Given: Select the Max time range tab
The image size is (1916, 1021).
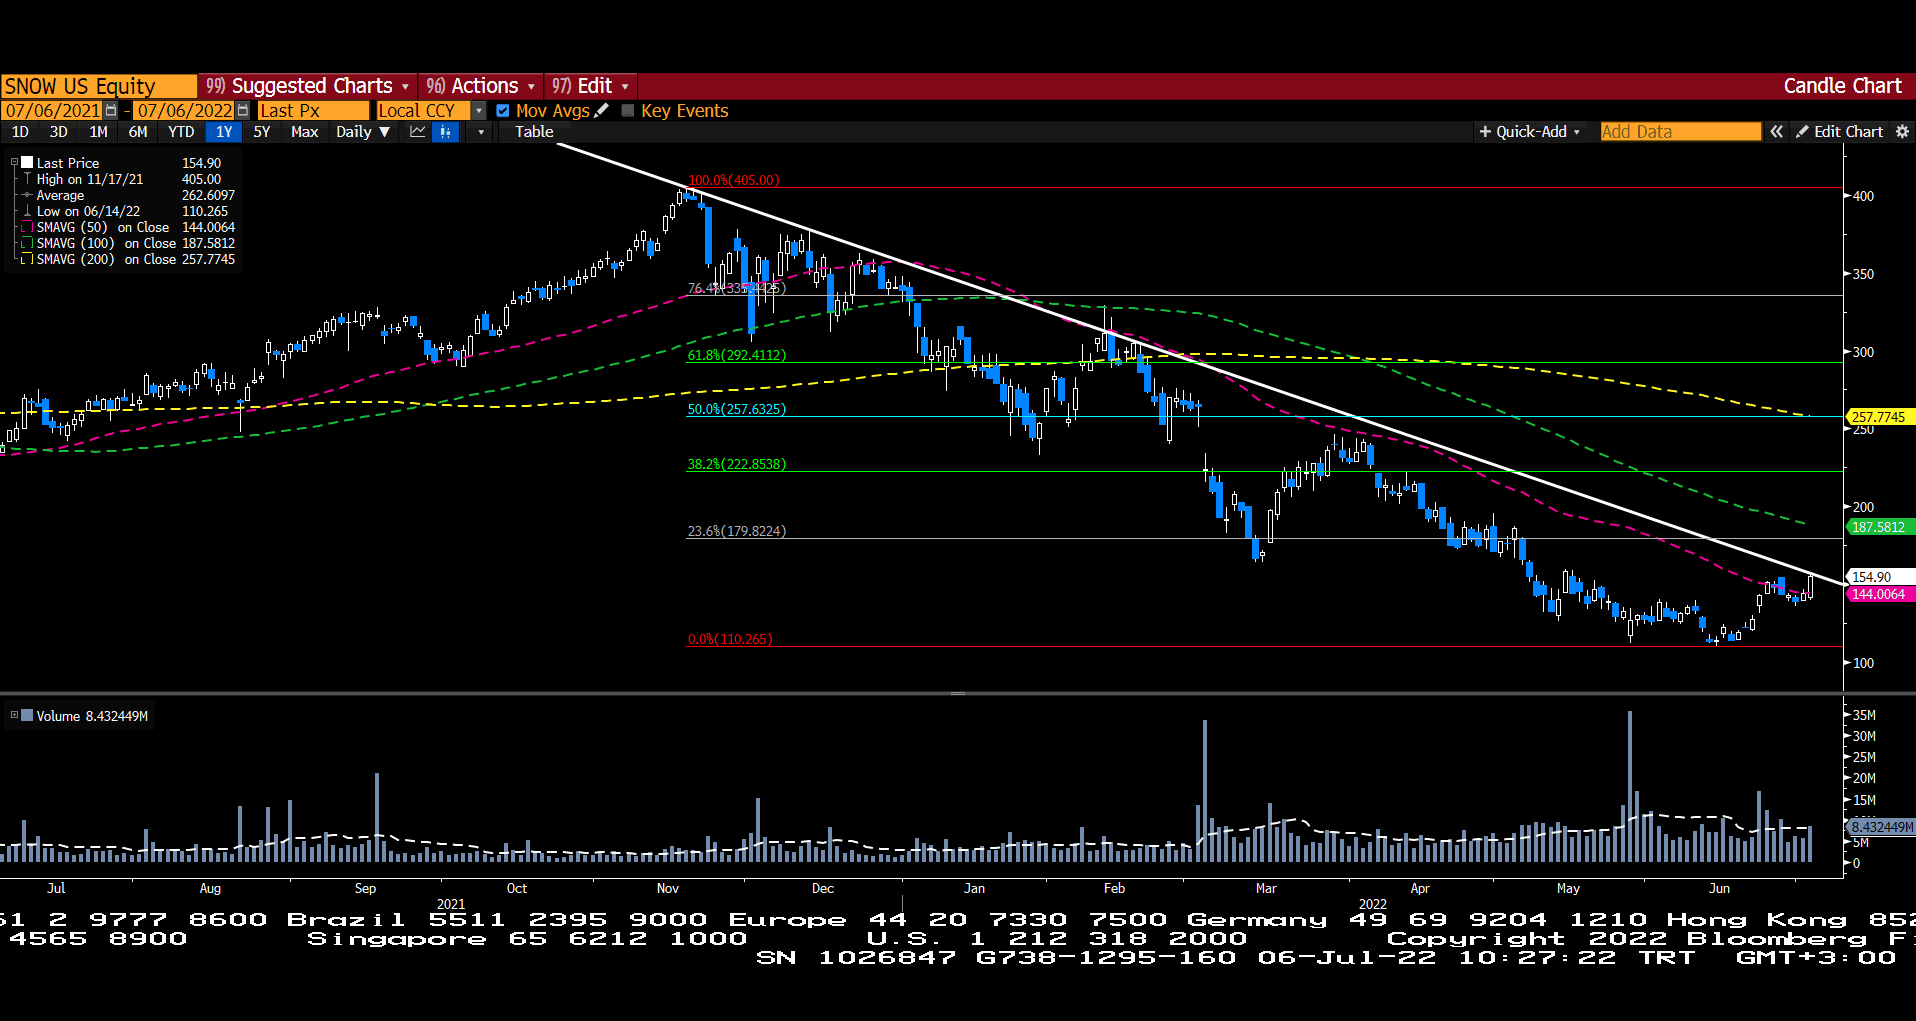Looking at the screenshot, I should (x=305, y=132).
